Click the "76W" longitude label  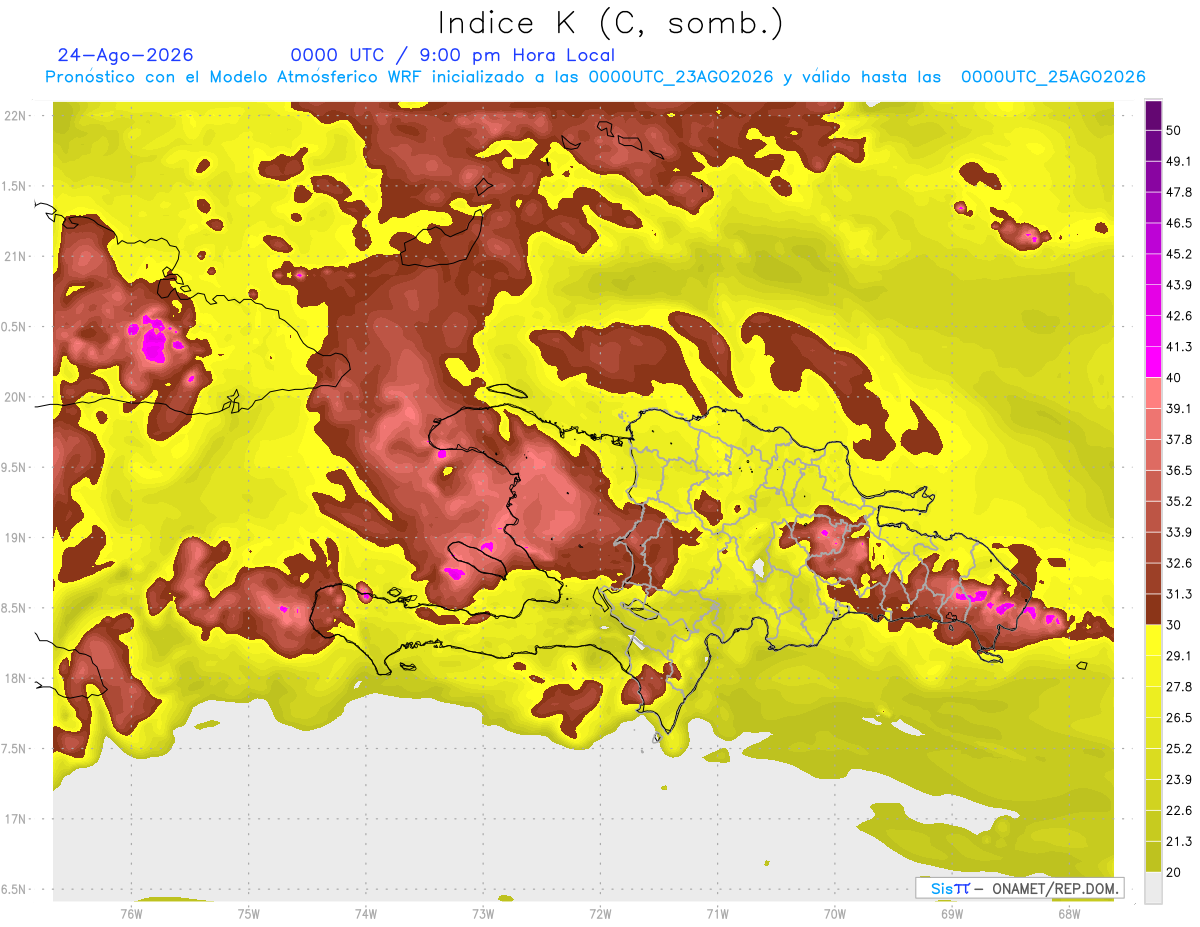pyautogui.click(x=131, y=913)
